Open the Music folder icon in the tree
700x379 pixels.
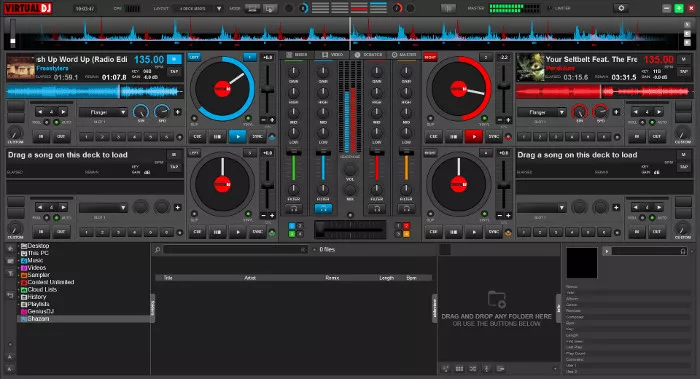24,261
